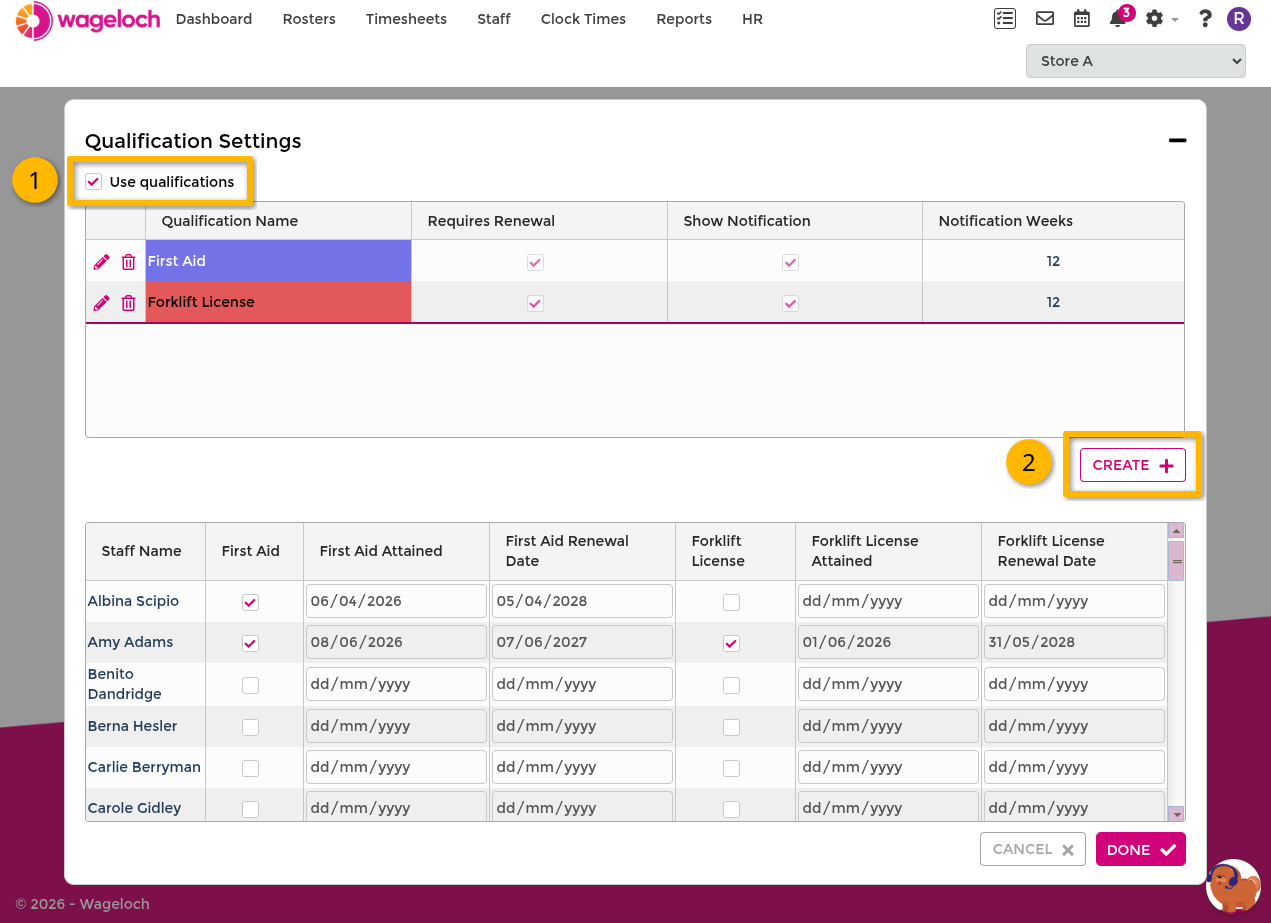Open the Rosters menu
This screenshot has width=1271, height=923.
[x=309, y=19]
